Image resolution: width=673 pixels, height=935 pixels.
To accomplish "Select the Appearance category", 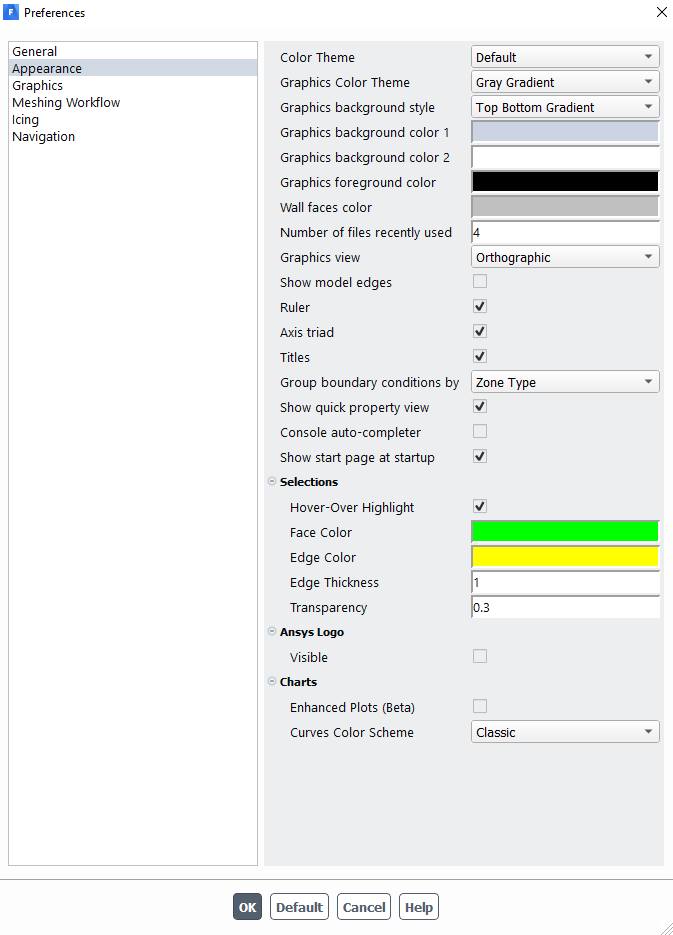I will coord(134,69).
